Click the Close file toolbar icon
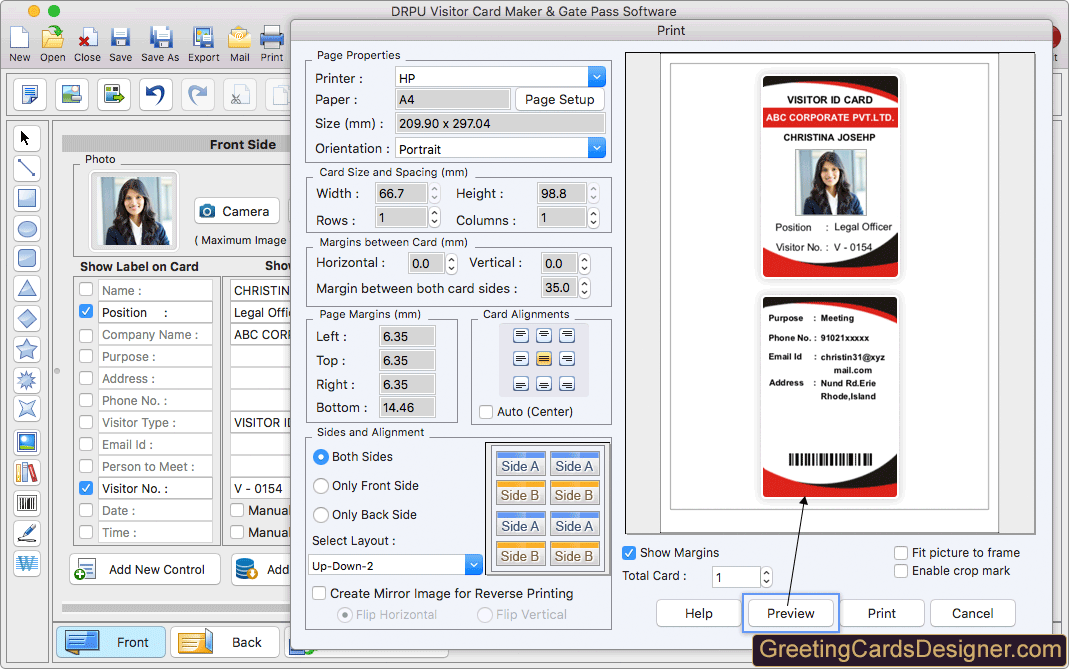Image resolution: width=1069 pixels, height=669 pixels. click(x=87, y=44)
